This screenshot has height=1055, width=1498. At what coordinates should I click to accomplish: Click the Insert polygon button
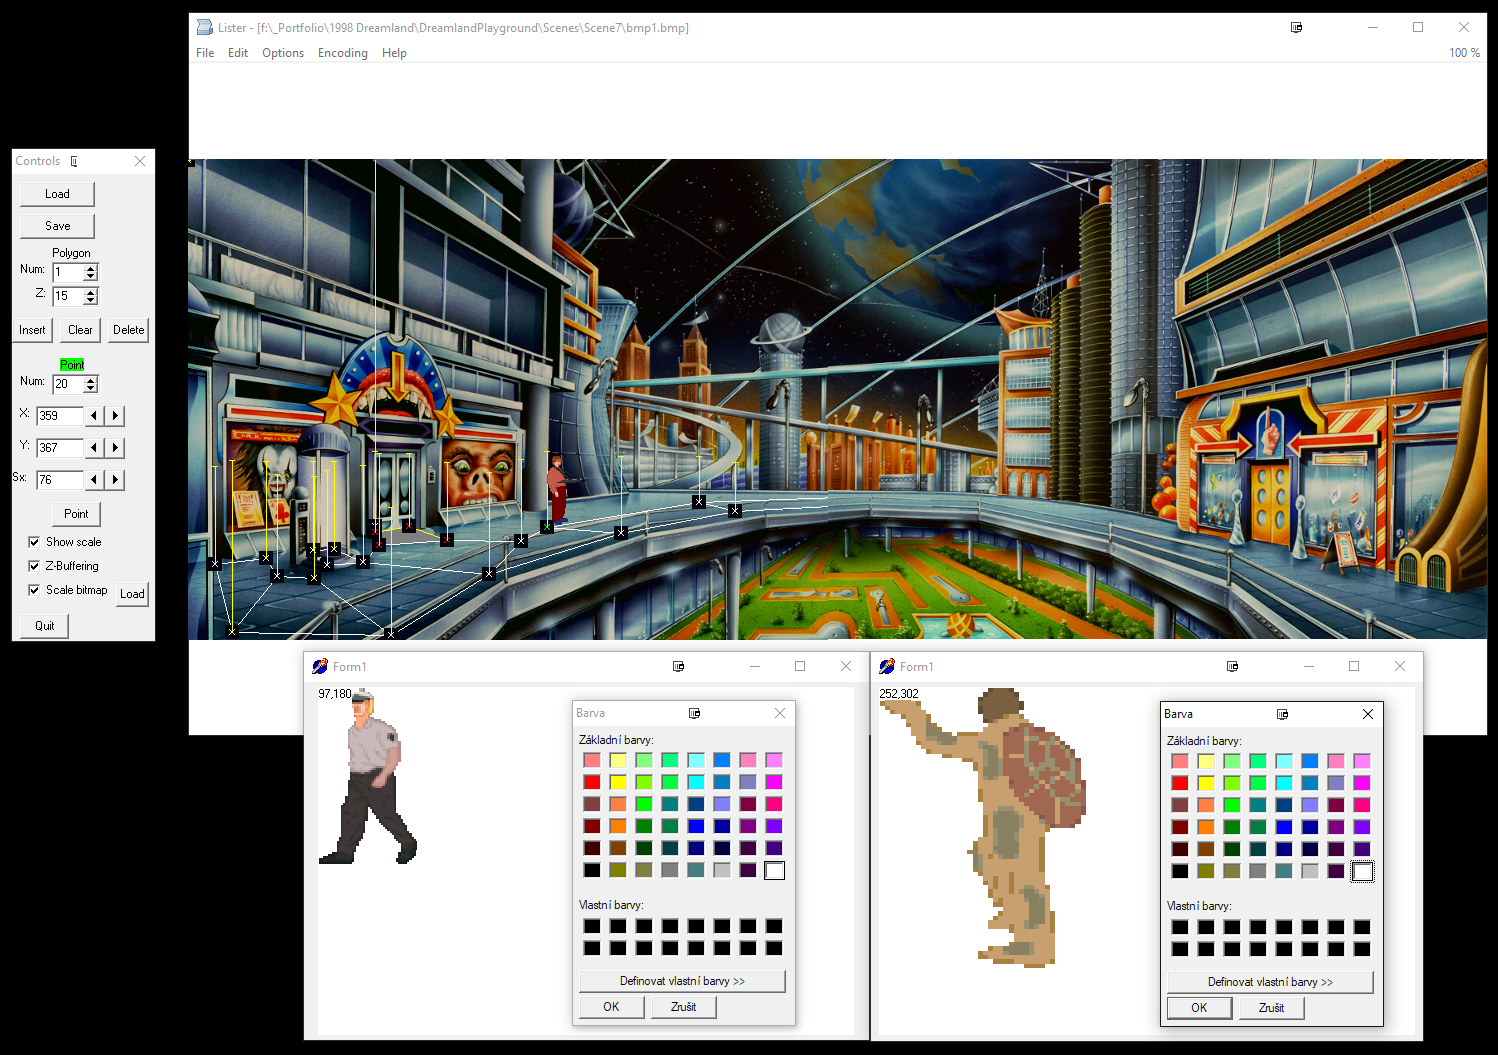click(x=32, y=330)
